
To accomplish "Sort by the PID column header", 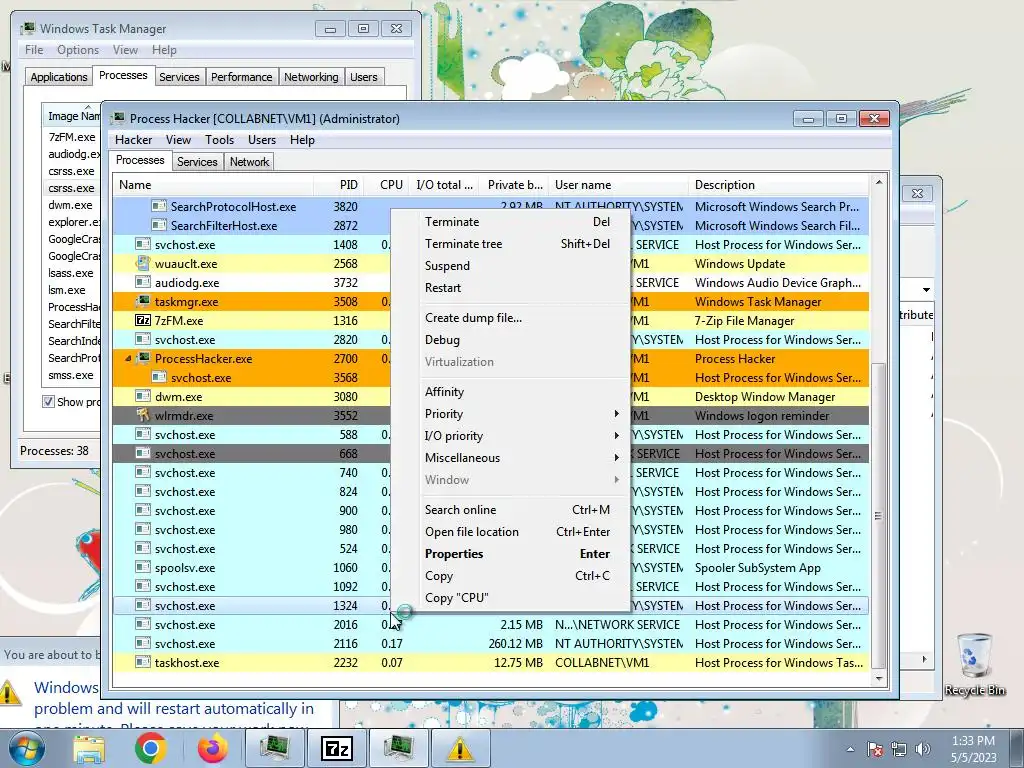I will pyautogui.click(x=339, y=185).
